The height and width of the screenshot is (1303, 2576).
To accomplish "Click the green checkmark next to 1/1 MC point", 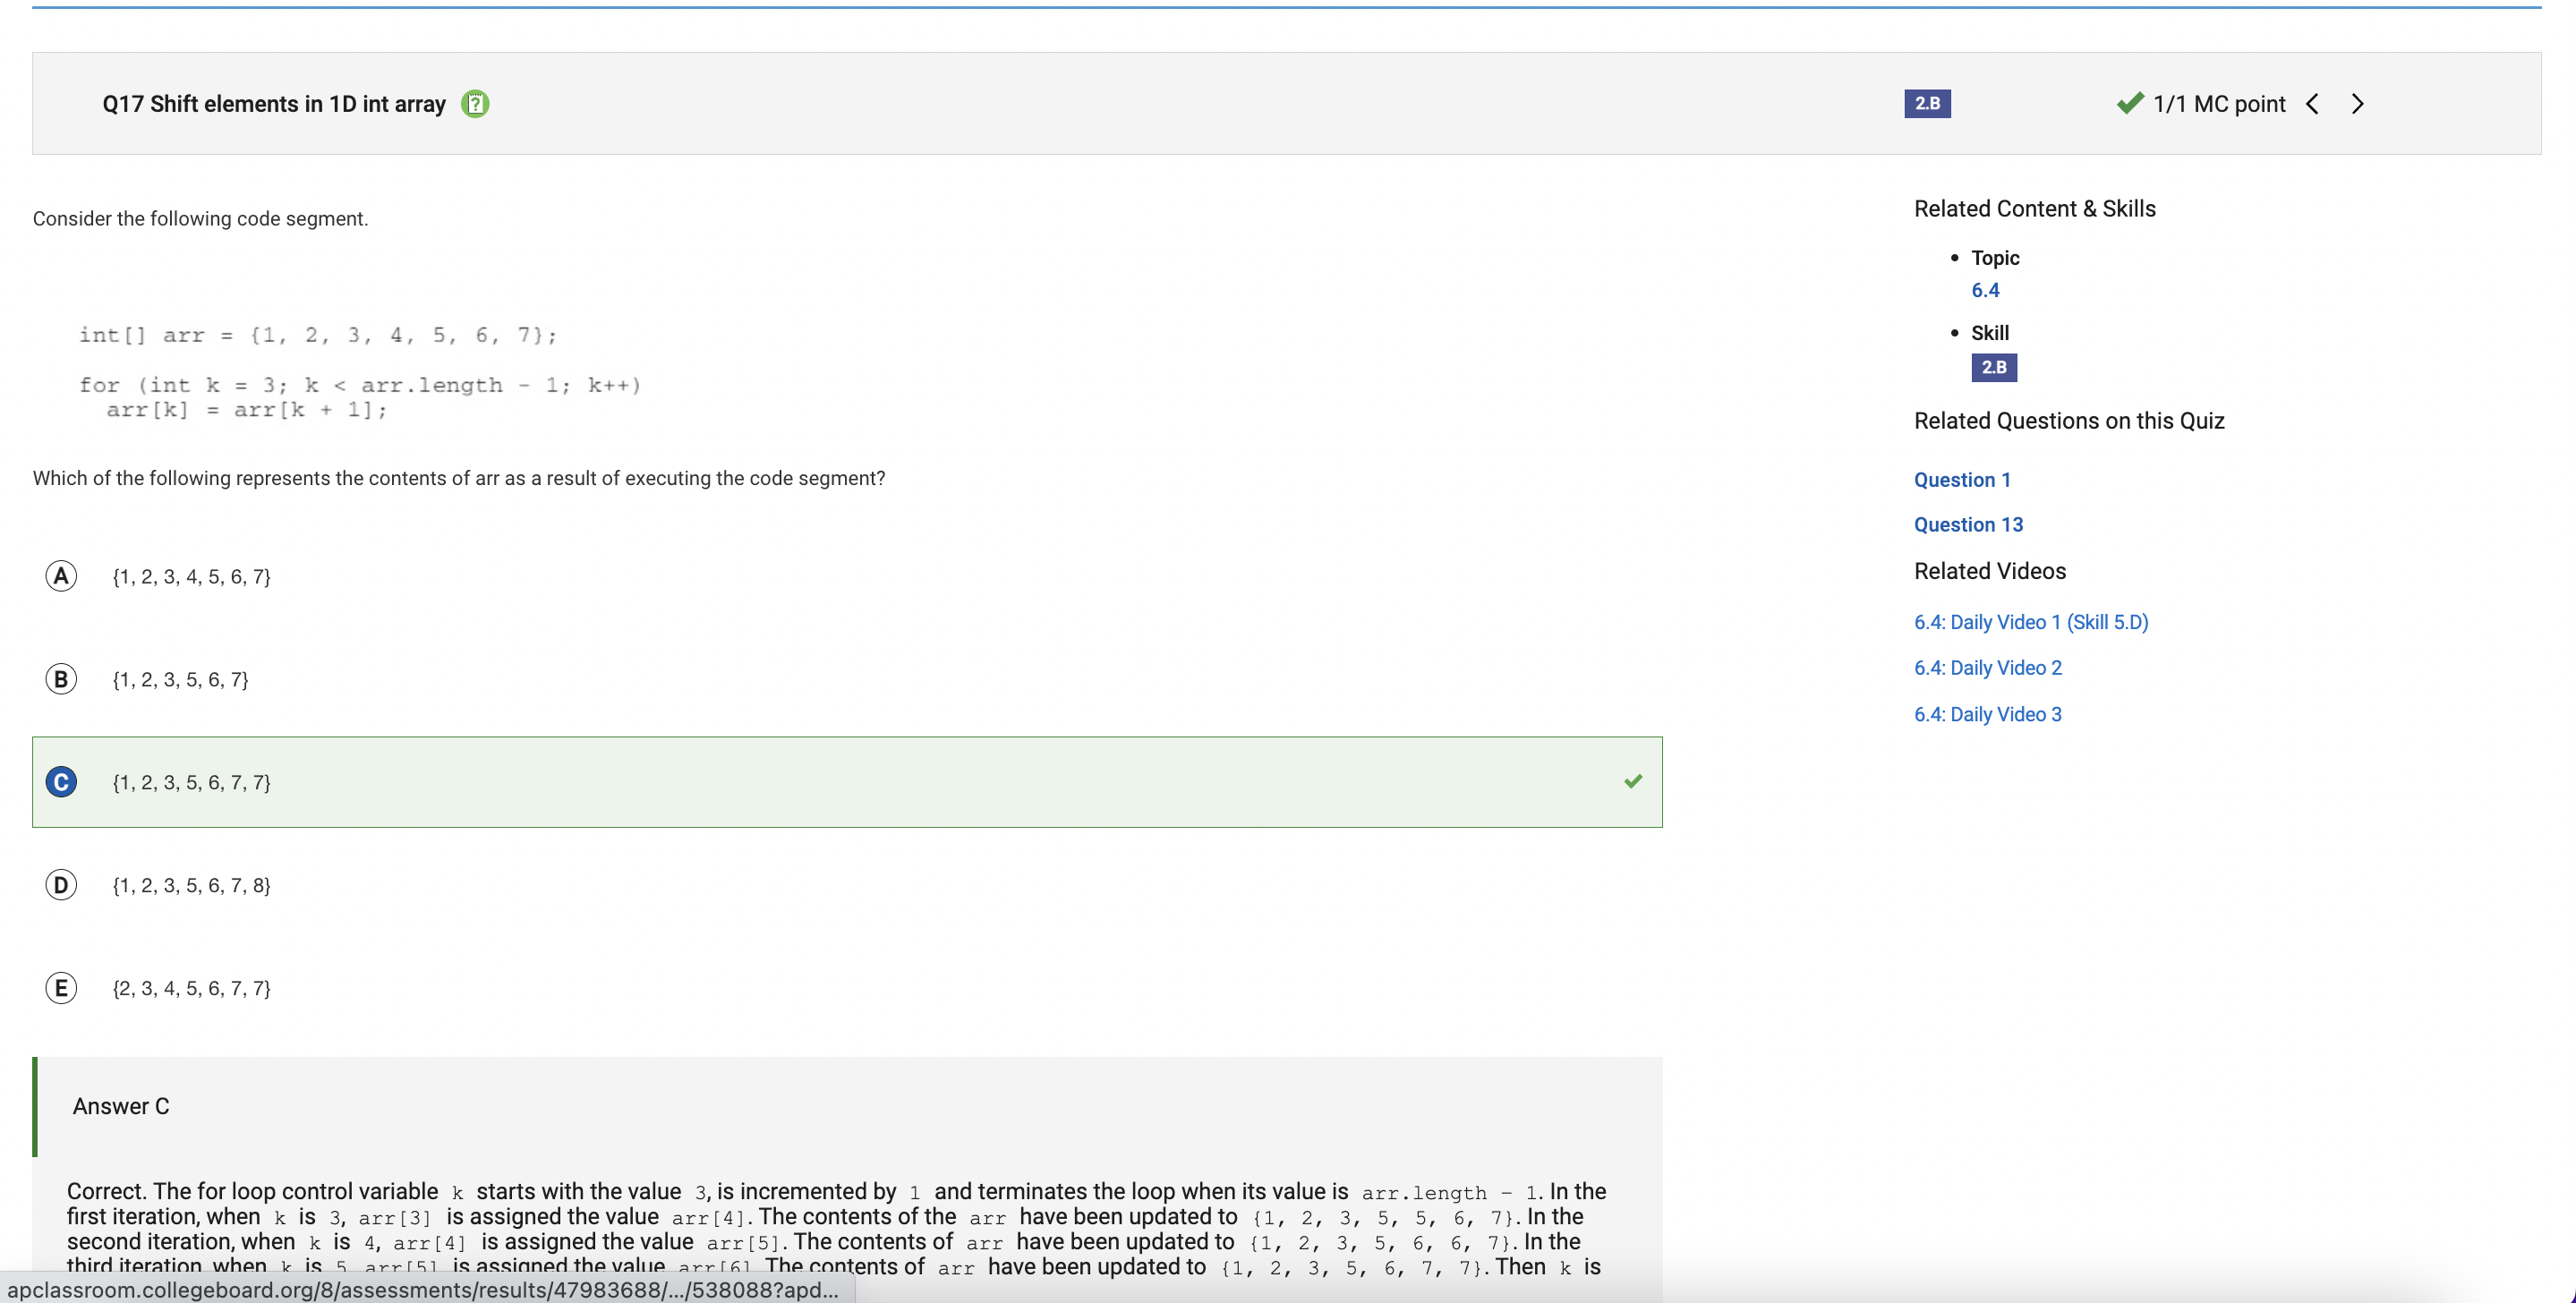I will [x=2130, y=103].
